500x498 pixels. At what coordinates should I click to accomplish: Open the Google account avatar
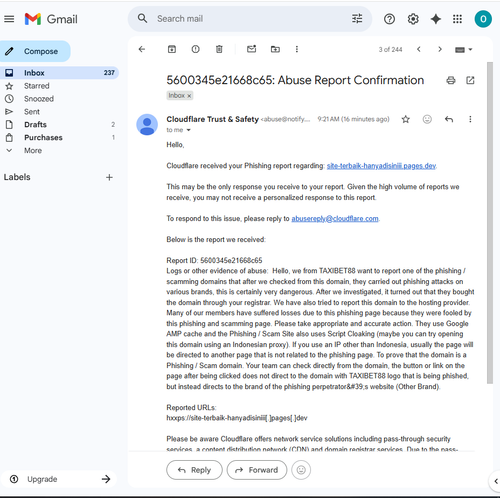(x=483, y=19)
